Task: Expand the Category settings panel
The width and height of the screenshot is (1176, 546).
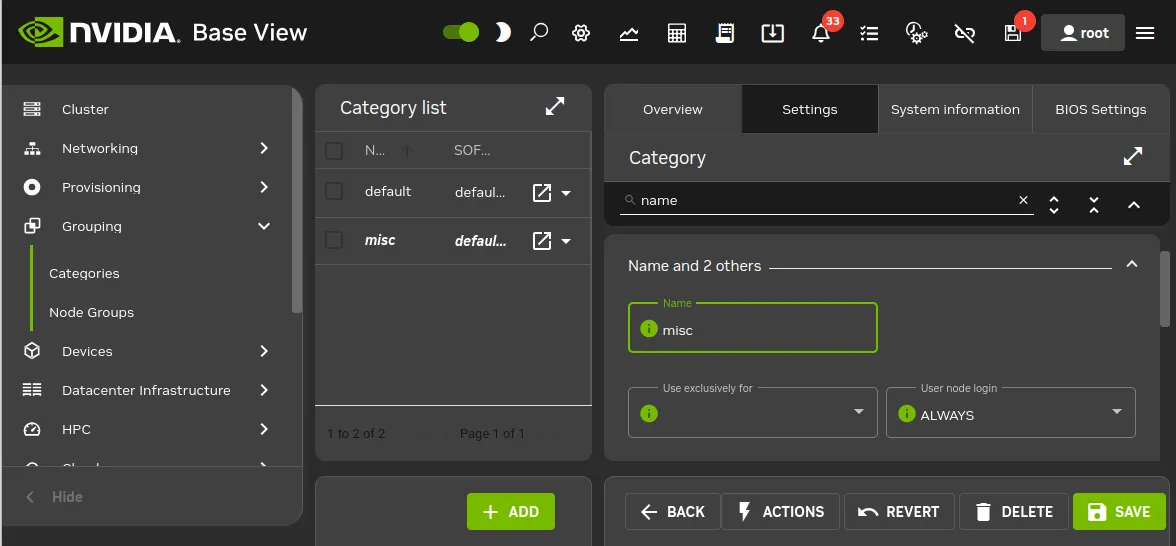Action: pos(1132,157)
